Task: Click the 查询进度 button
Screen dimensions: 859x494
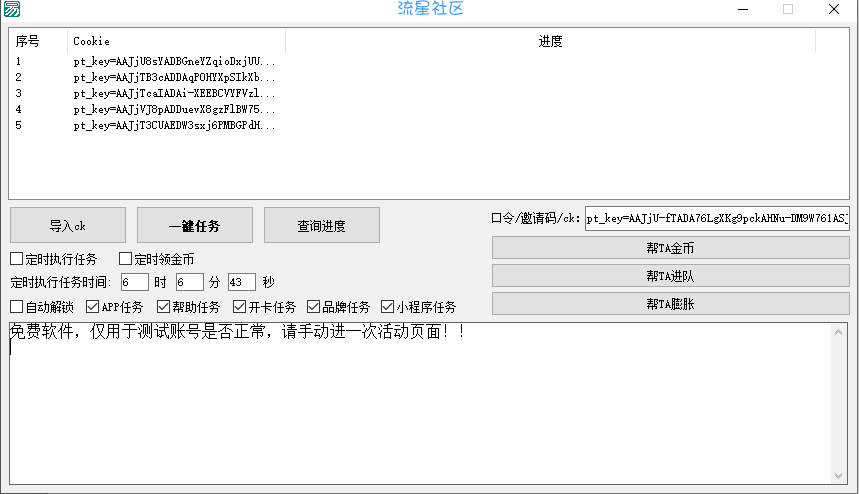Action: 321,225
